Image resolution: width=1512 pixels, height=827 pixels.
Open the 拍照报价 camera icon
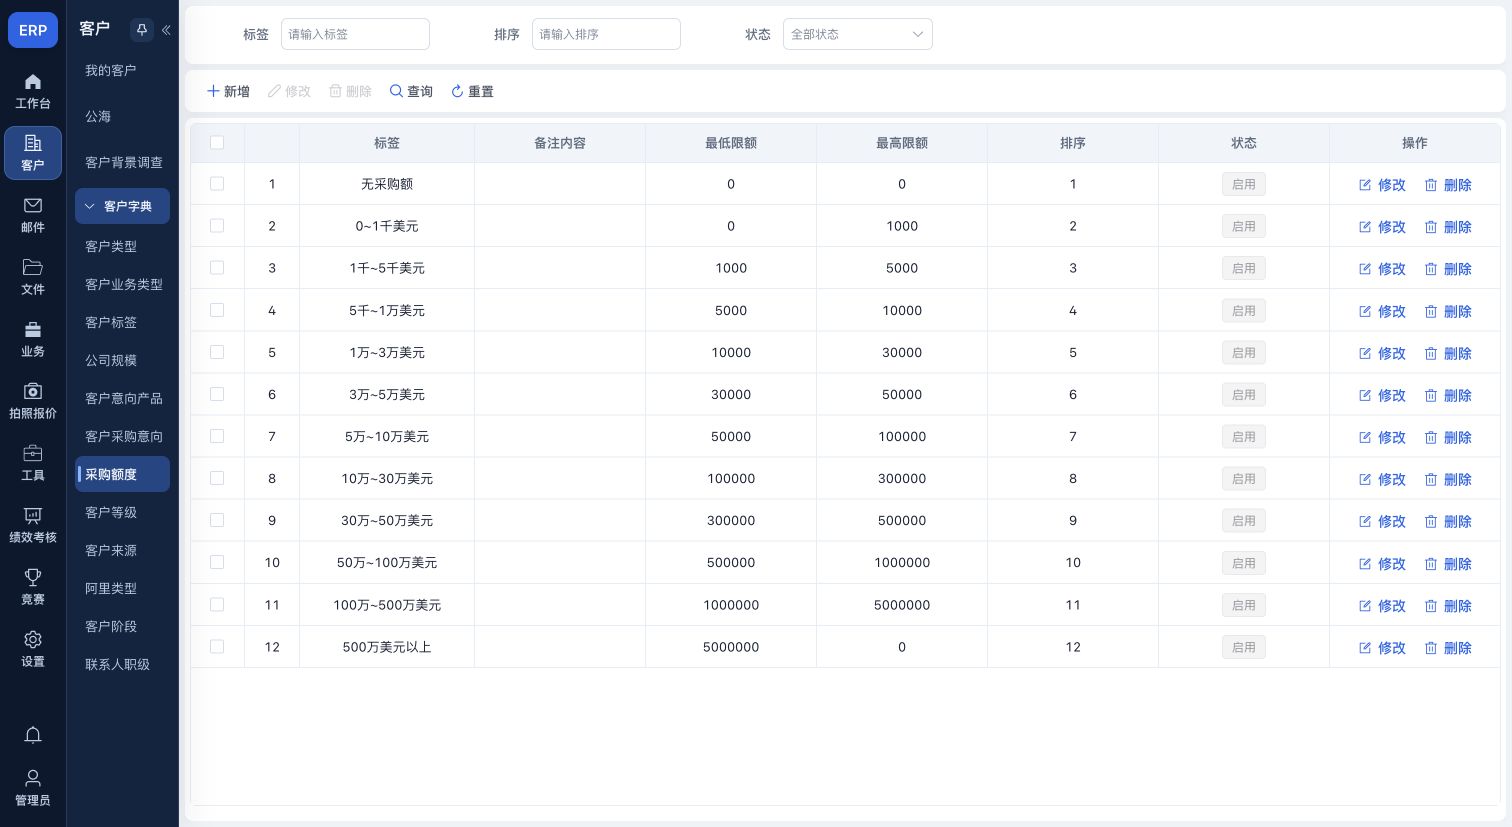tap(33, 391)
